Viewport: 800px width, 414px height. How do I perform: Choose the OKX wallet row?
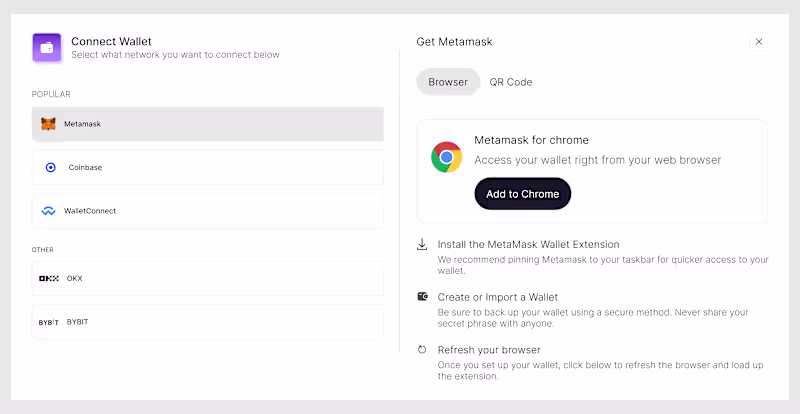pos(207,278)
